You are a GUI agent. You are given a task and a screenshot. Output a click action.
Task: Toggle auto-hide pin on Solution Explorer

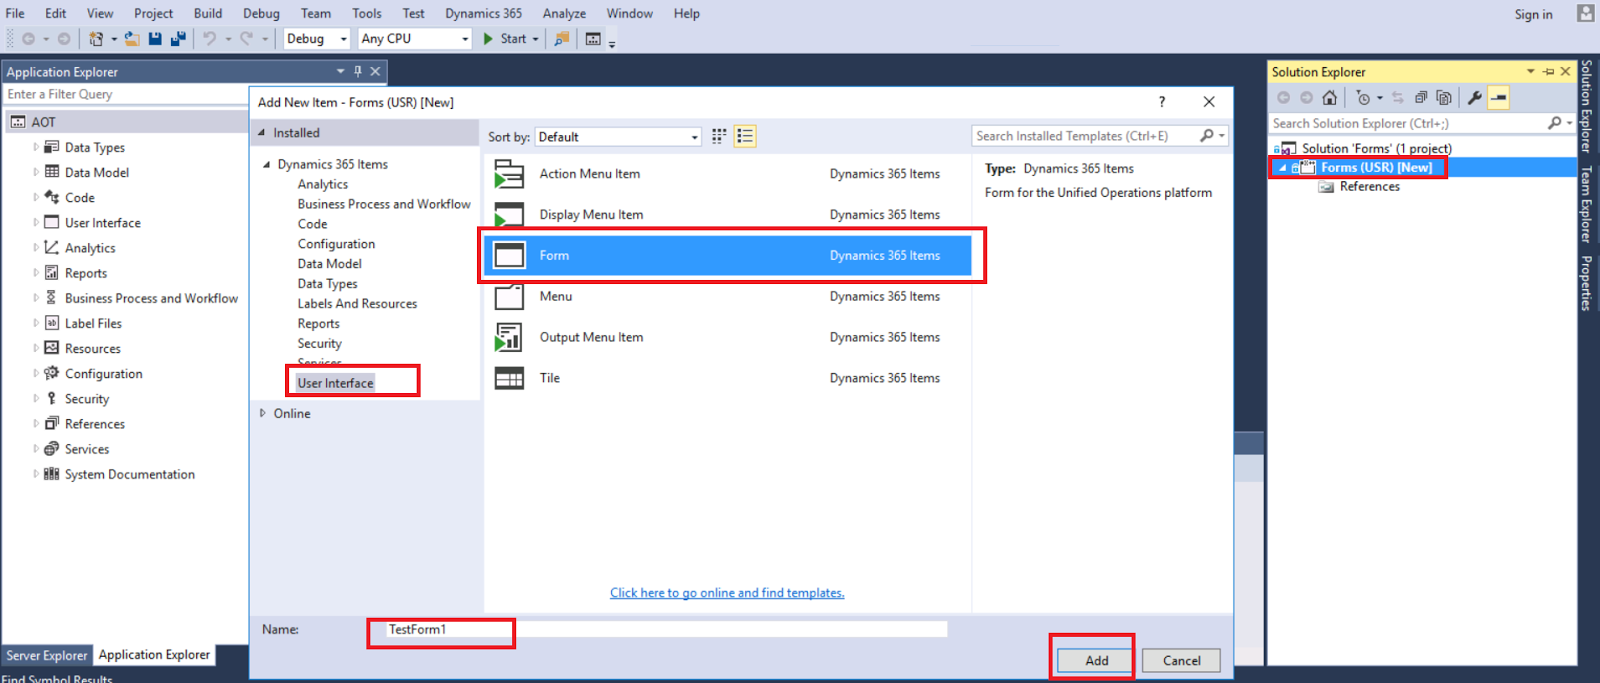pyautogui.click(x=1548, y=72)
